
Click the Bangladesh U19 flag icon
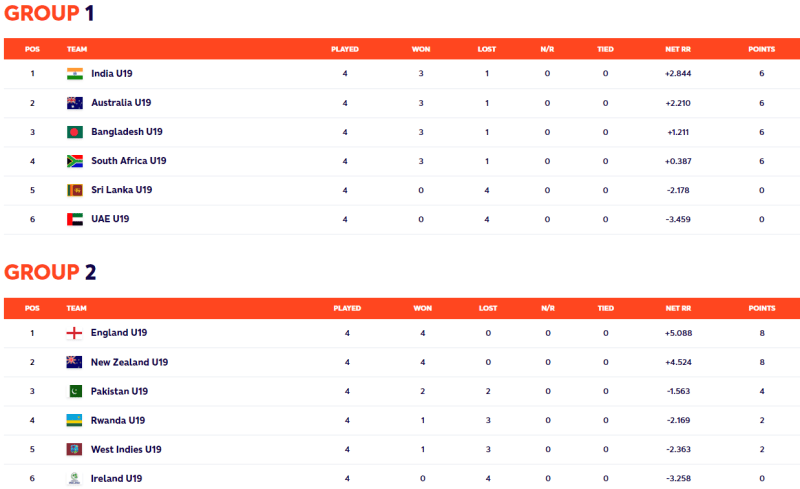pos(75,131)
